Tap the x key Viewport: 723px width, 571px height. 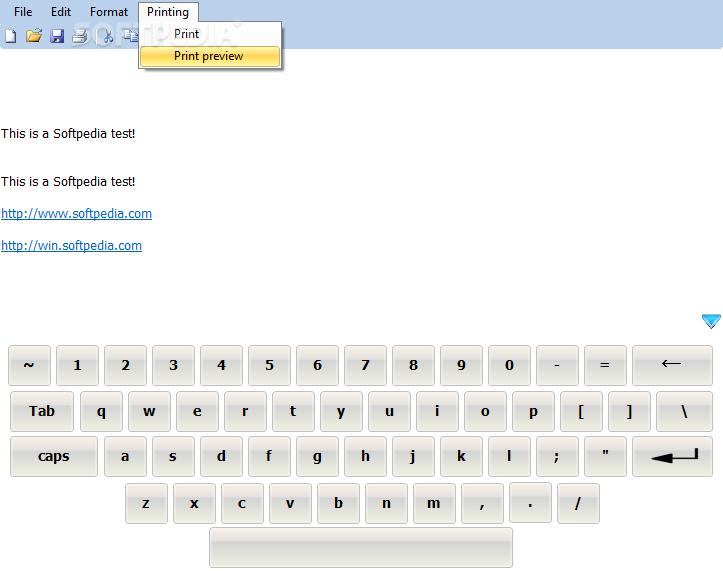[x=194, y=504]
